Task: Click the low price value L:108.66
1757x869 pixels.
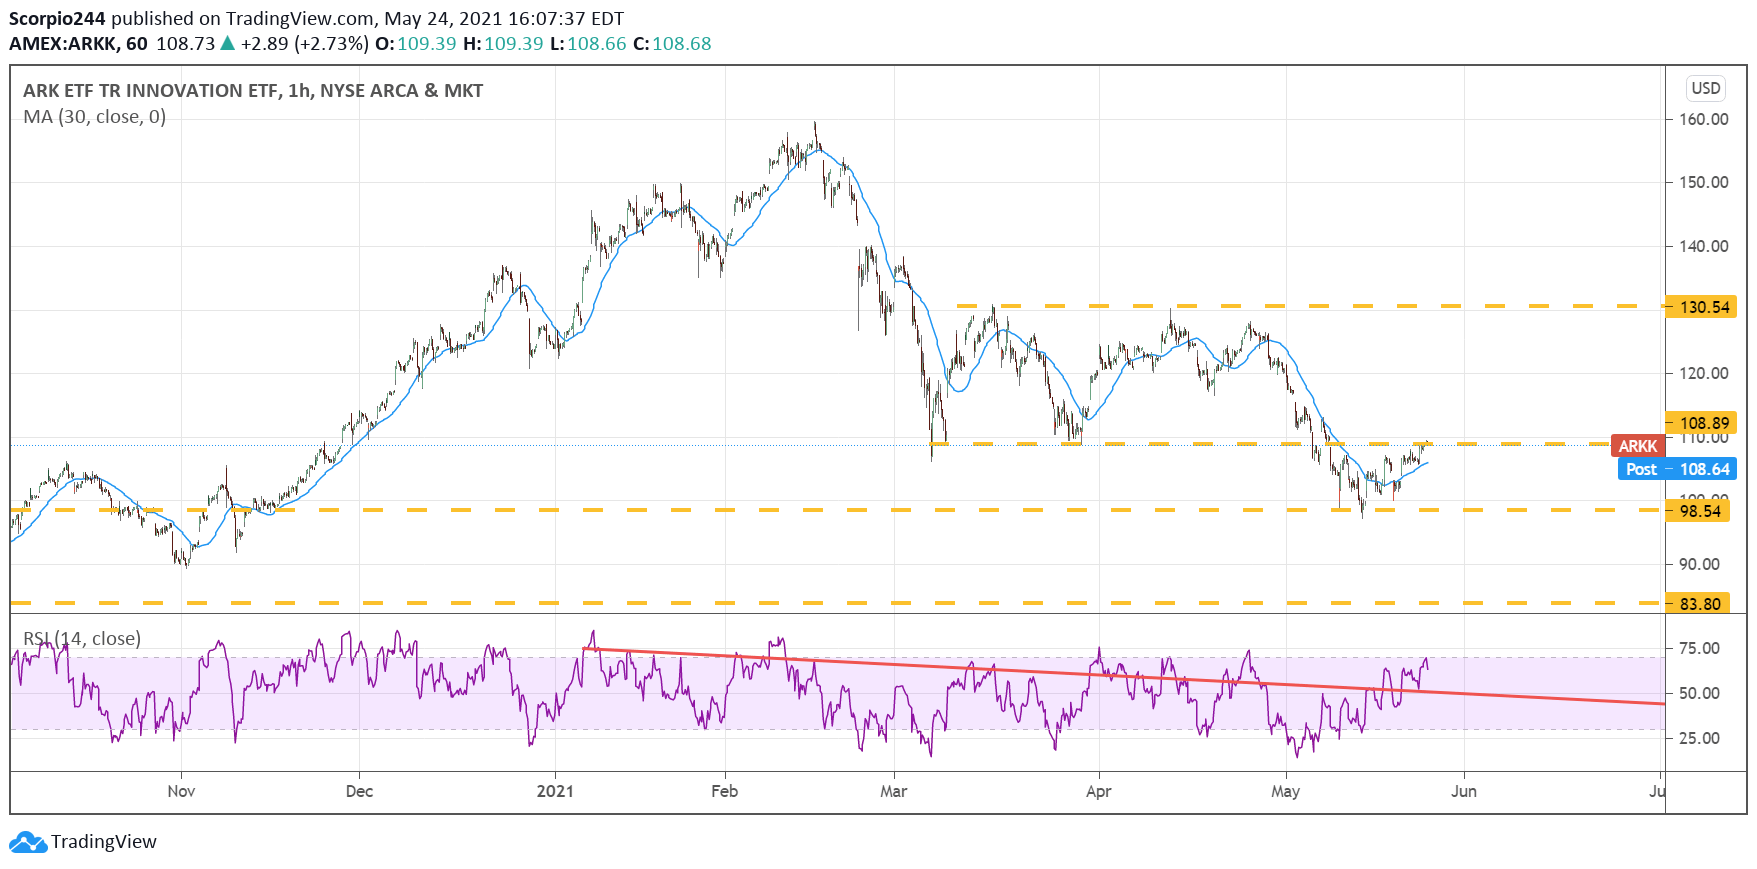Action: [x=588, y=44]
